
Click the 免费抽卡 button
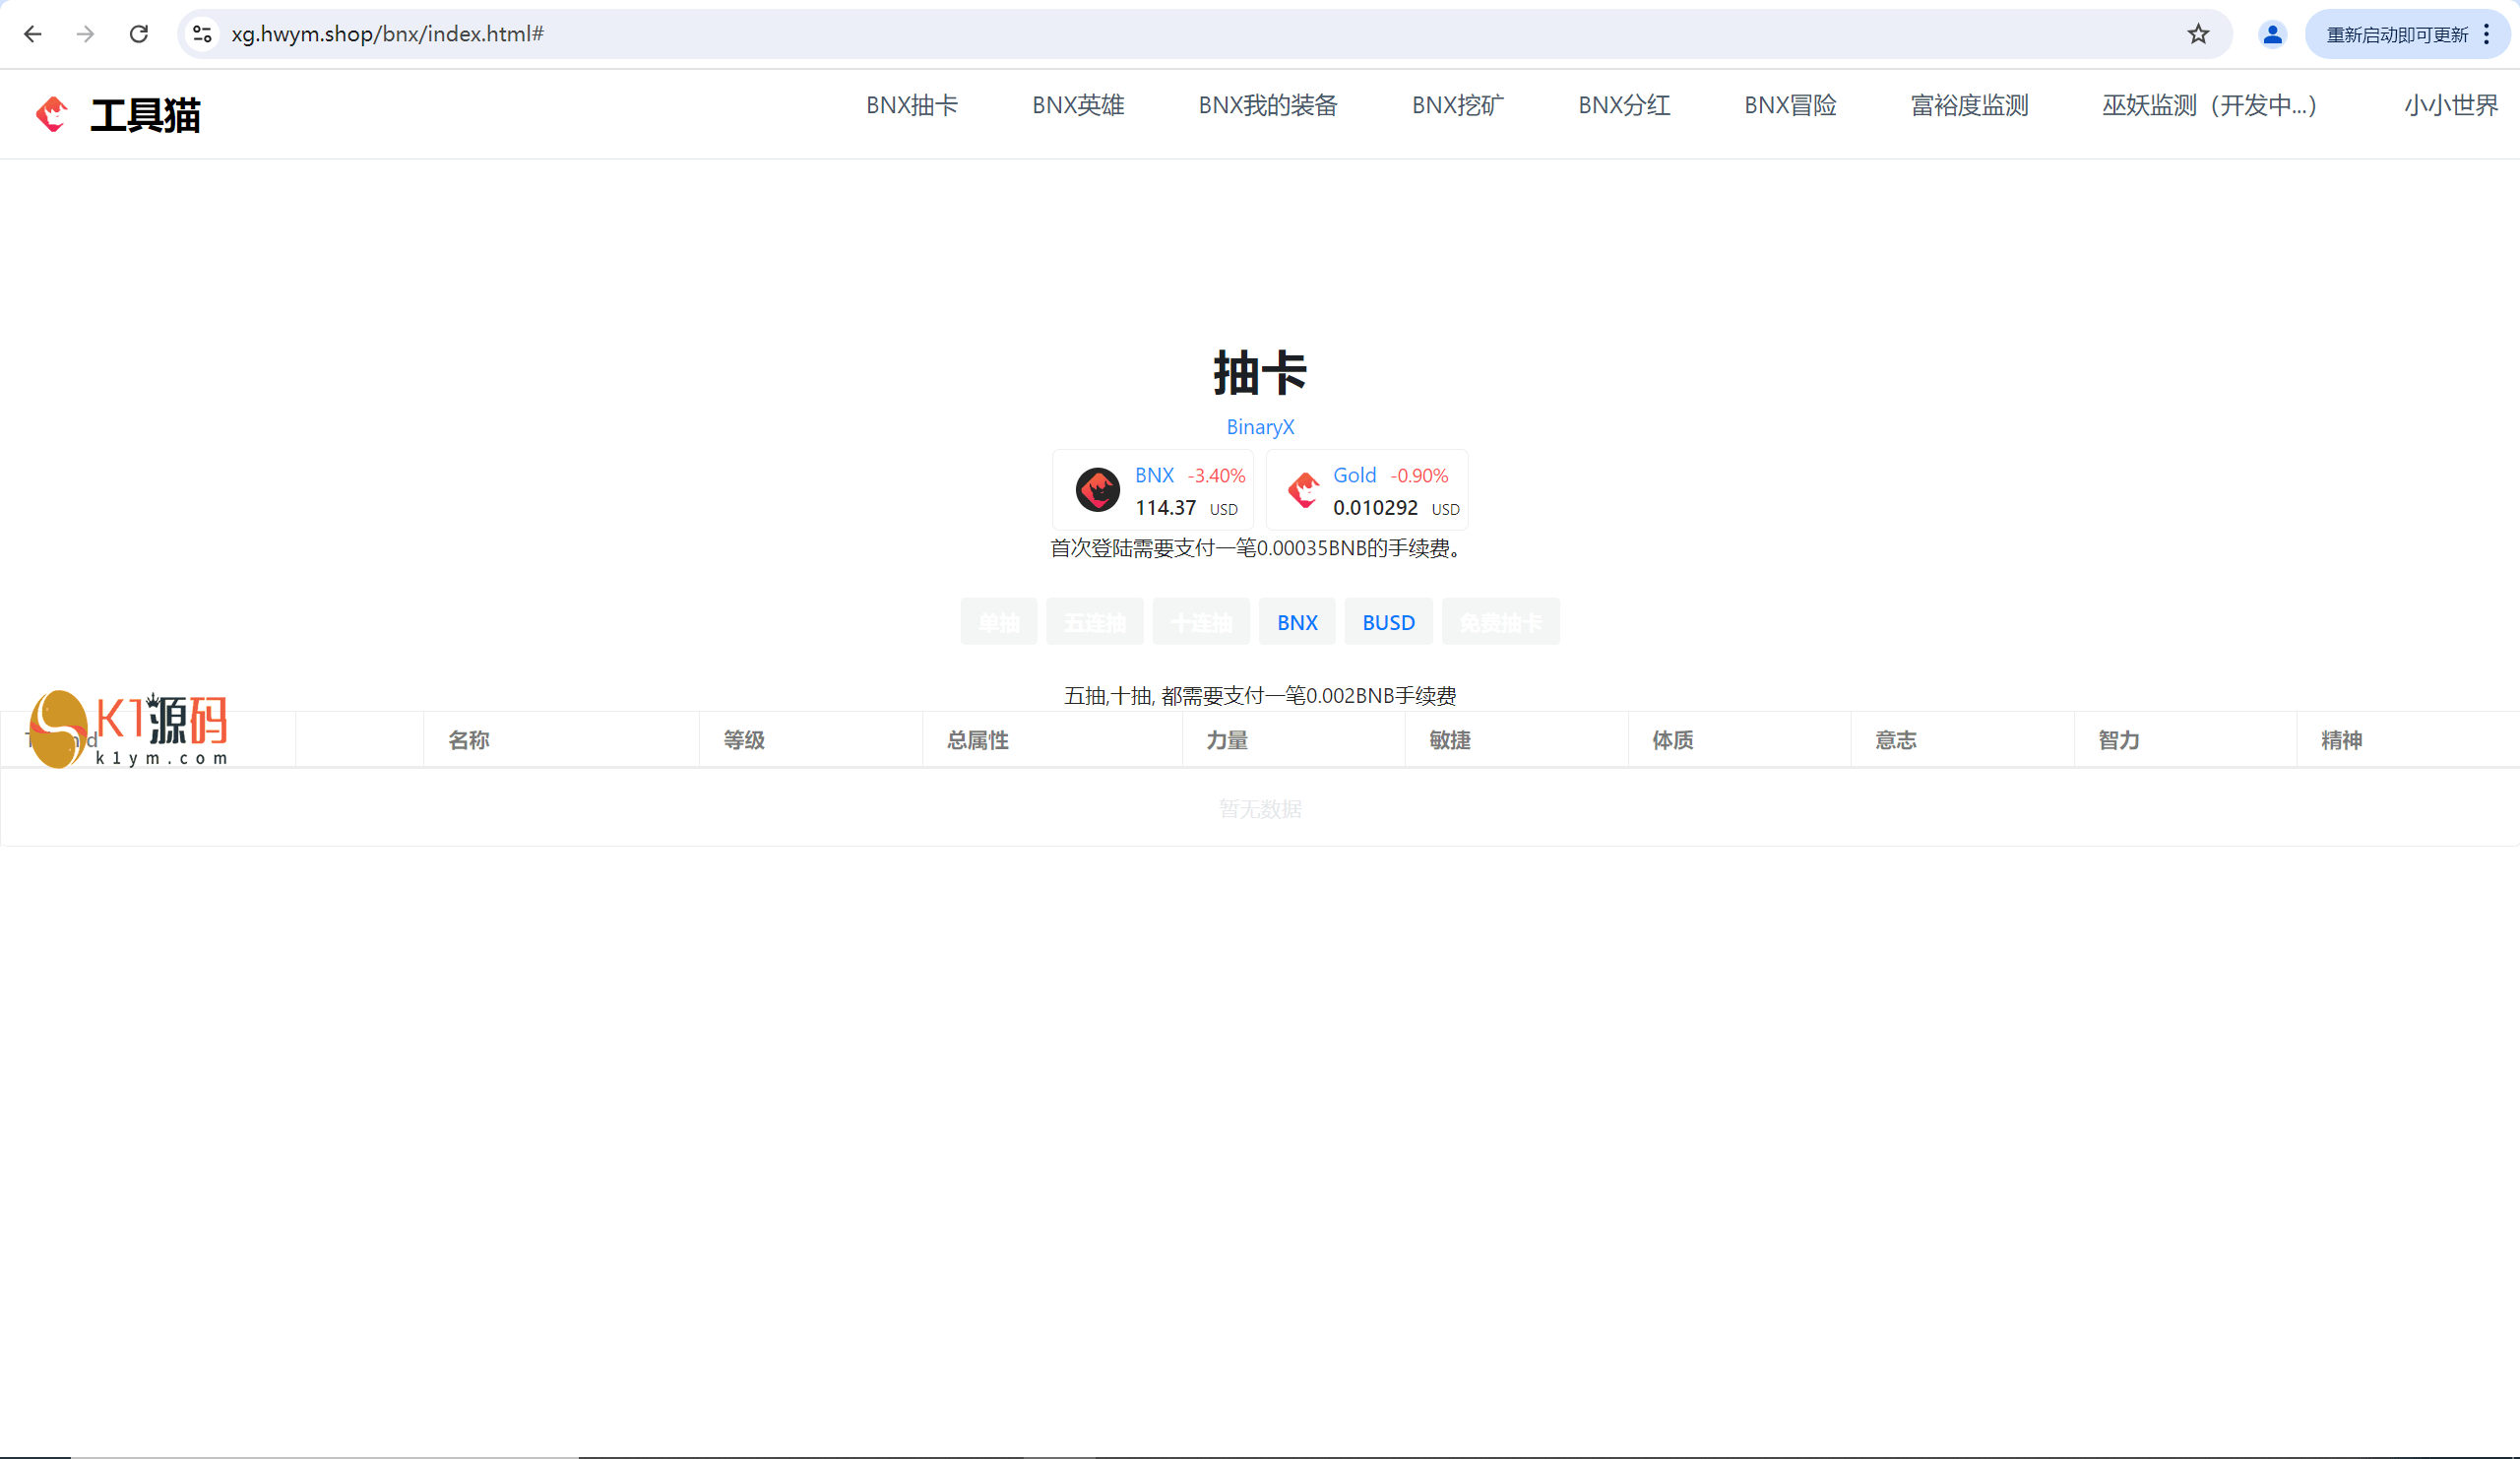(x=1500, y=622)
